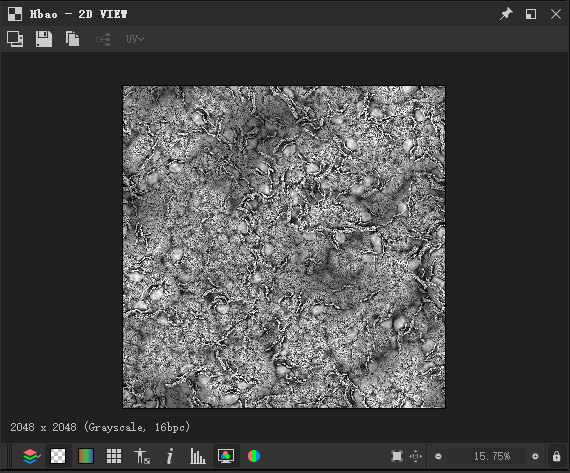Toggle the tiling grid view
This screenshot has height=473, width=570.
point(114,456)
